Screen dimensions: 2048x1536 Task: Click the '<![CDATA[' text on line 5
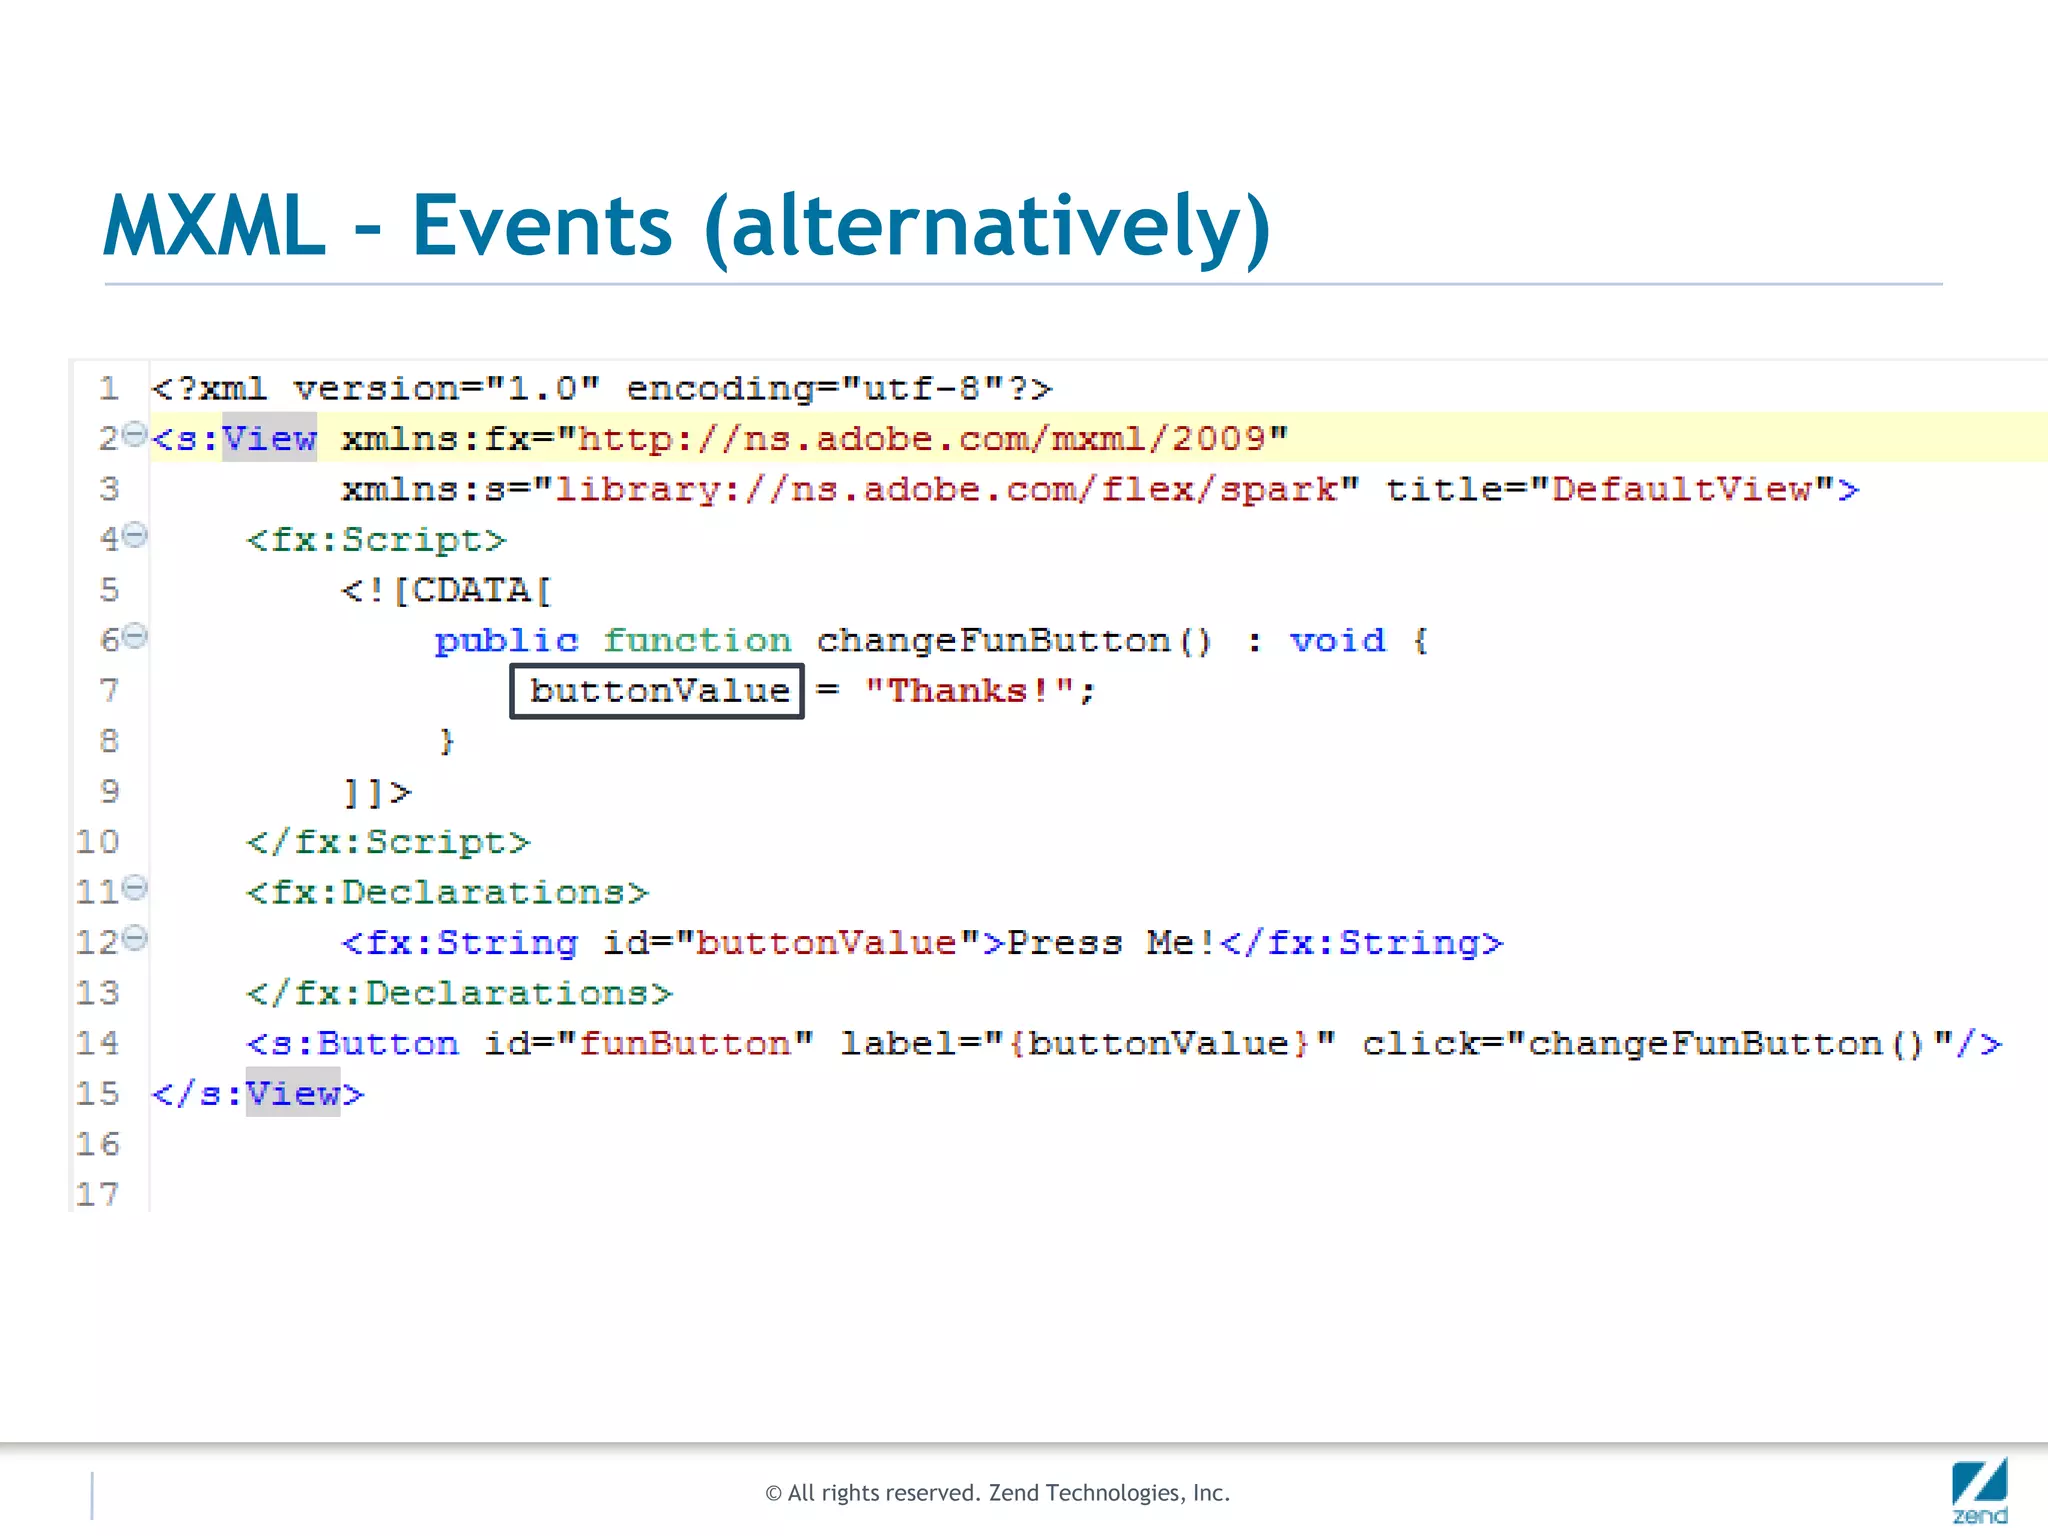coord(447,590)
